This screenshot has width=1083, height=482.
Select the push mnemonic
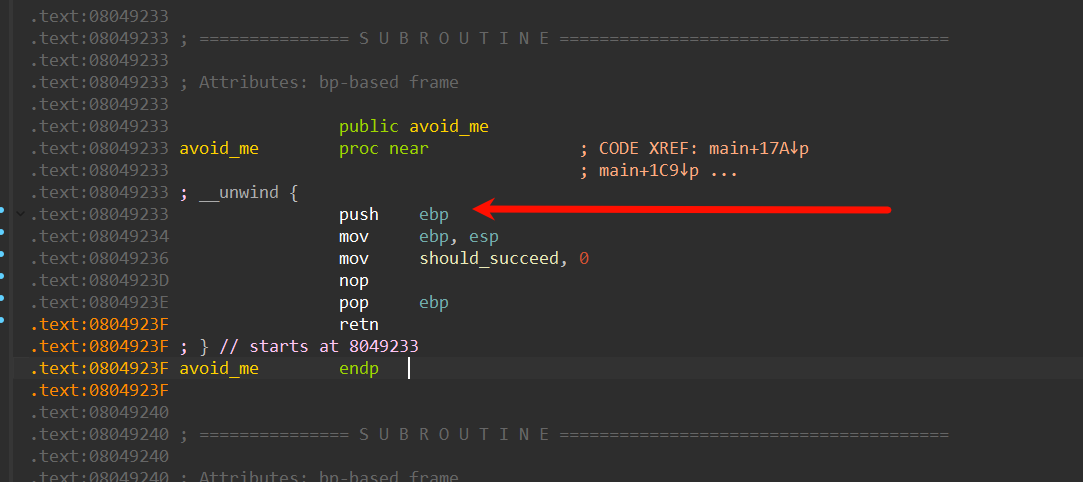[x=359, y=215]
